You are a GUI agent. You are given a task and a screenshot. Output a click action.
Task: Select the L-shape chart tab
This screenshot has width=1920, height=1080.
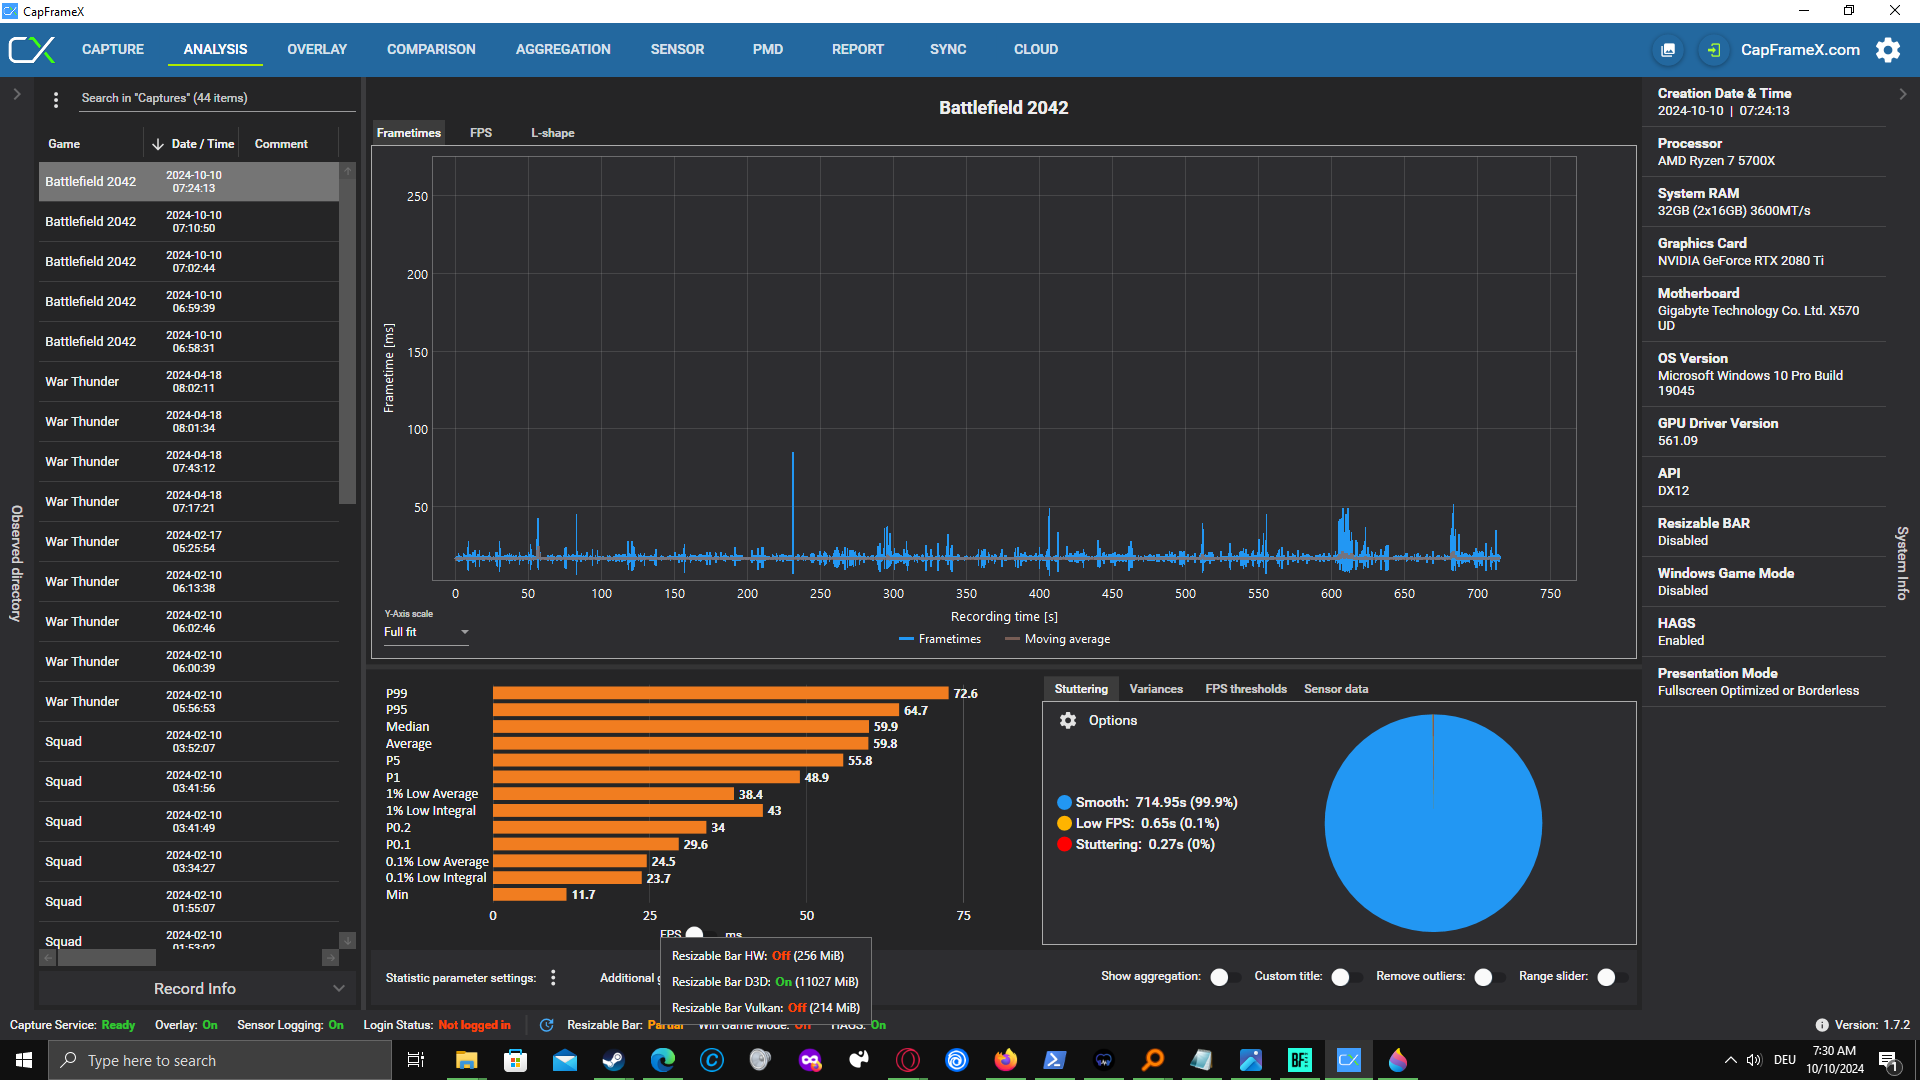point(552,133)
